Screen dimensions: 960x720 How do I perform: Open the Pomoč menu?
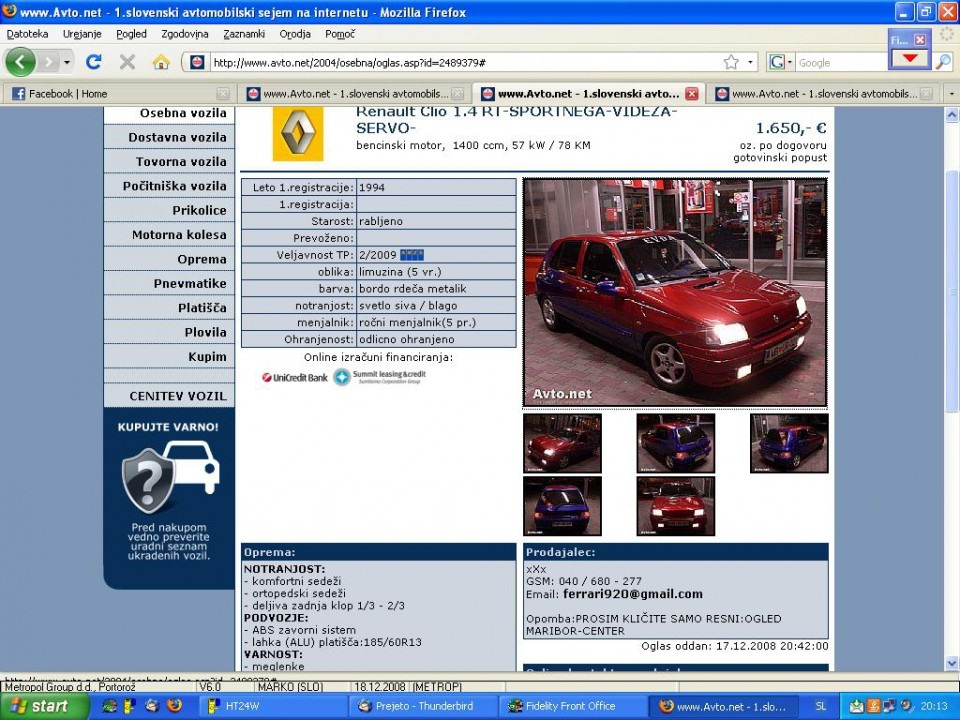click(x=340, y=34)
